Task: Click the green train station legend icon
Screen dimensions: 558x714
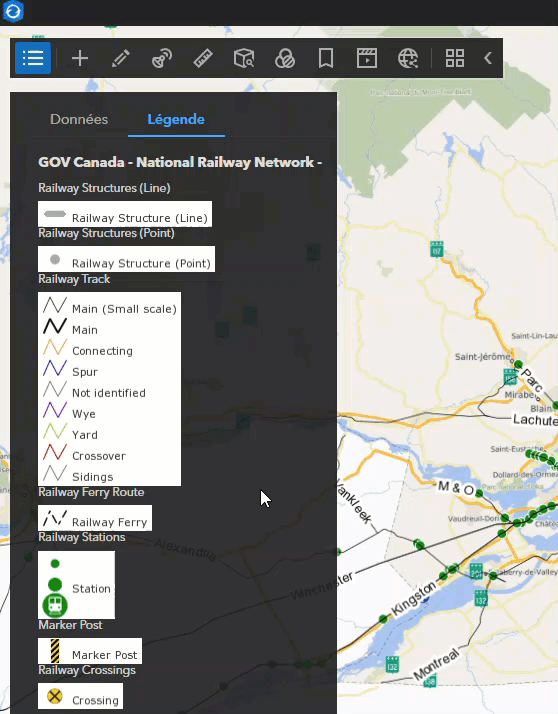Action: (x=55, y=606)
